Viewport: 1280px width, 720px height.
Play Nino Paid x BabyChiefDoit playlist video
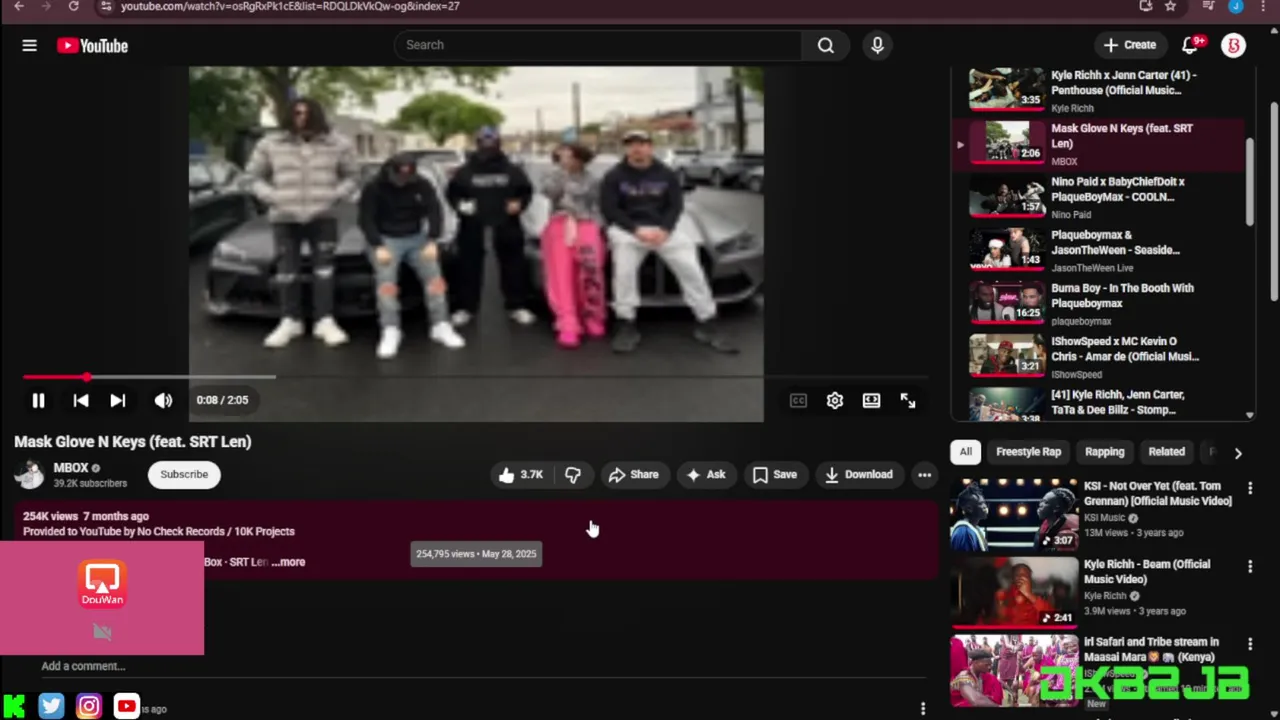point(1097,196)
